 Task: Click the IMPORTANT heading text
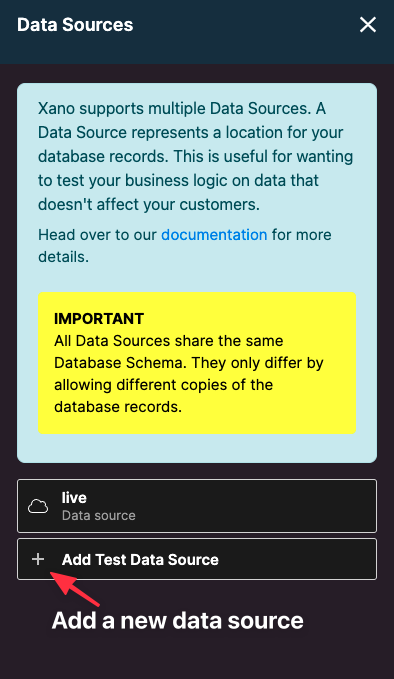click(99, 319)
